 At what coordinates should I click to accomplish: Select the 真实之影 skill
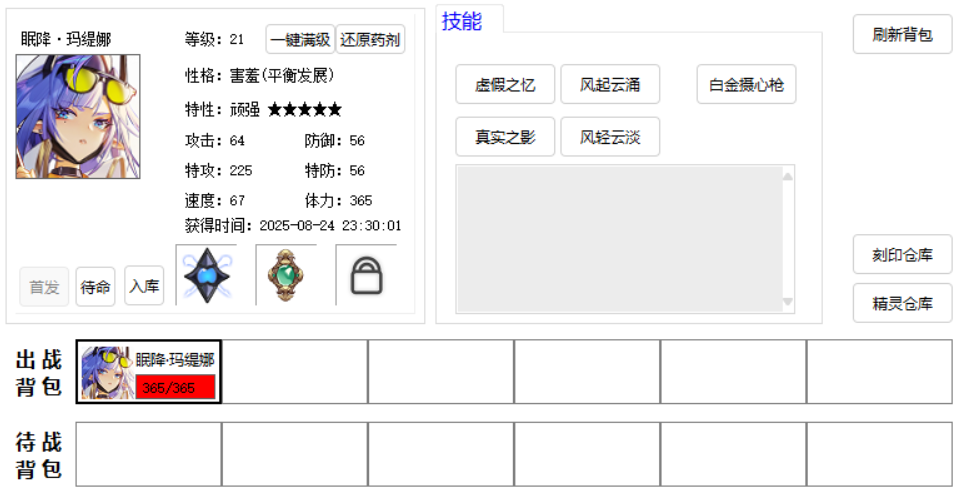pyautogui.click(x=505, y=137)
